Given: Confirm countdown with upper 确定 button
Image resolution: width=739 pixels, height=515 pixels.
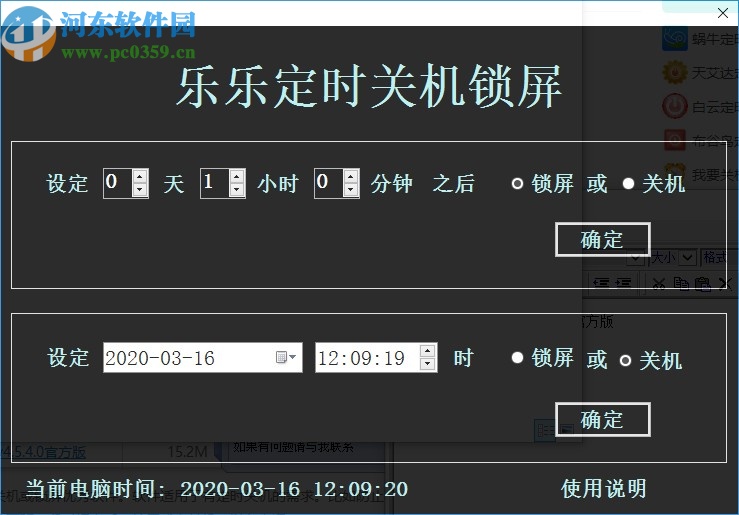Looking at the screenshot, I should (602, 240).
